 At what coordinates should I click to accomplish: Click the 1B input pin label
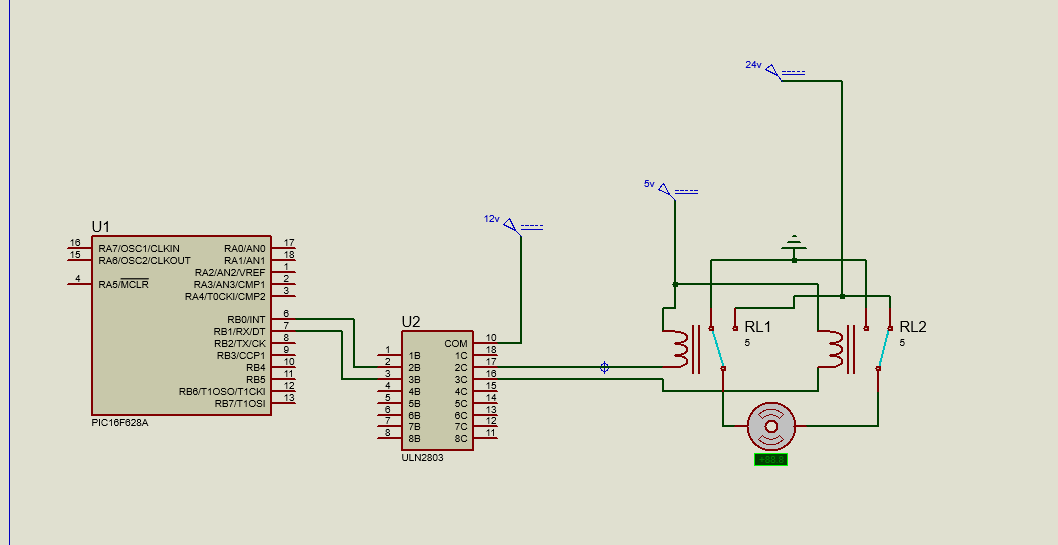click(x=415, y=355)
